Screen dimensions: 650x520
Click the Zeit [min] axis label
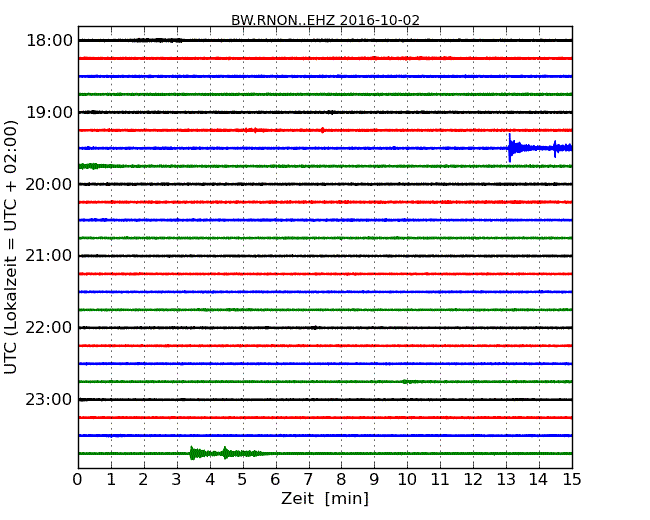325,498
